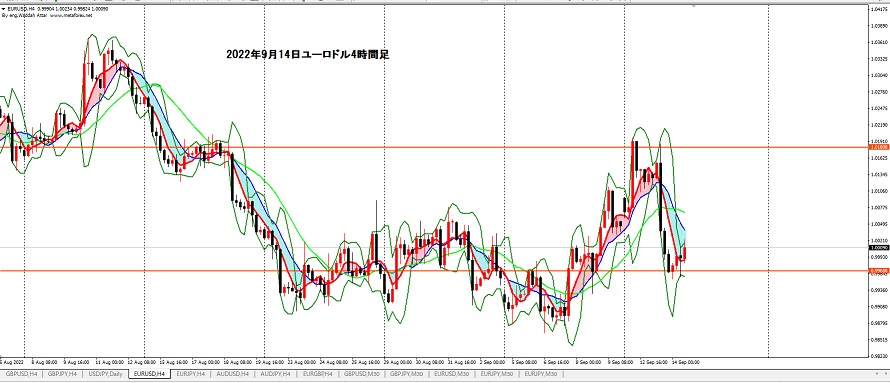Click the 1.04175 price axis label
890x383 pixels.
[x=879, y=9]
